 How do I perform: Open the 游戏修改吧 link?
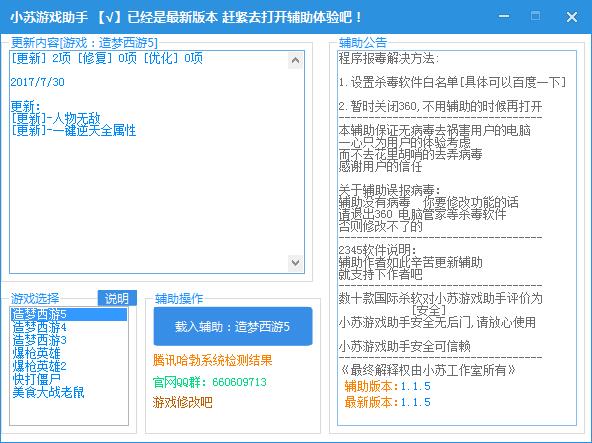click(182, 402)
